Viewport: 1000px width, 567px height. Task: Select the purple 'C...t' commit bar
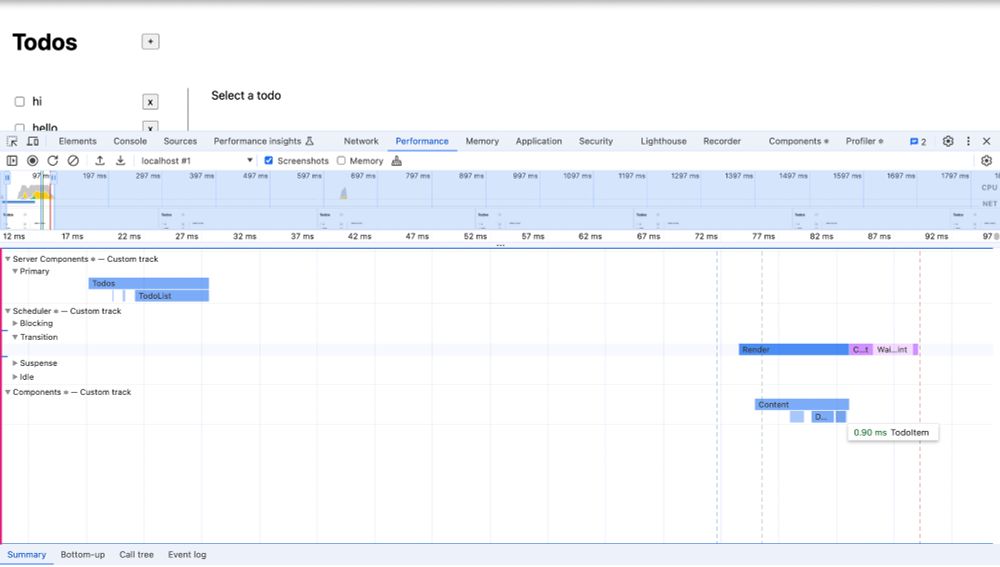(x=860, y=350)
